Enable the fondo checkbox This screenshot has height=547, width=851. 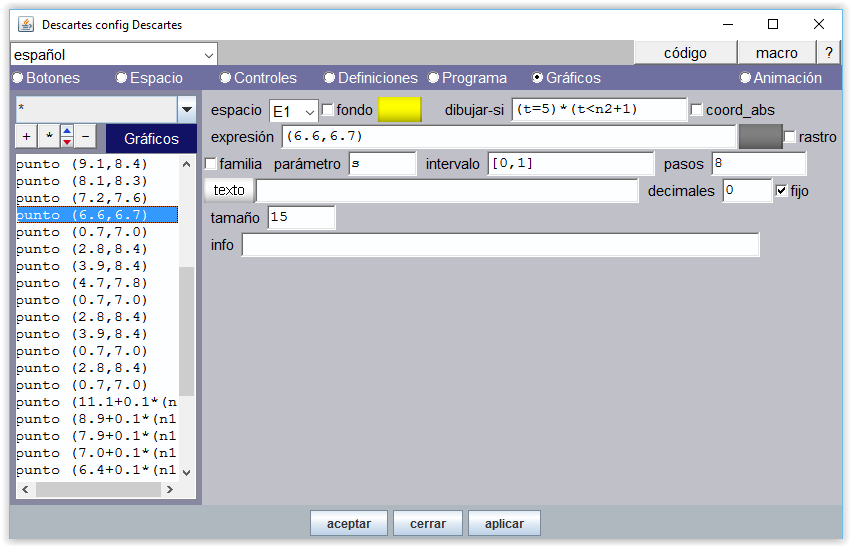(327, 110)
